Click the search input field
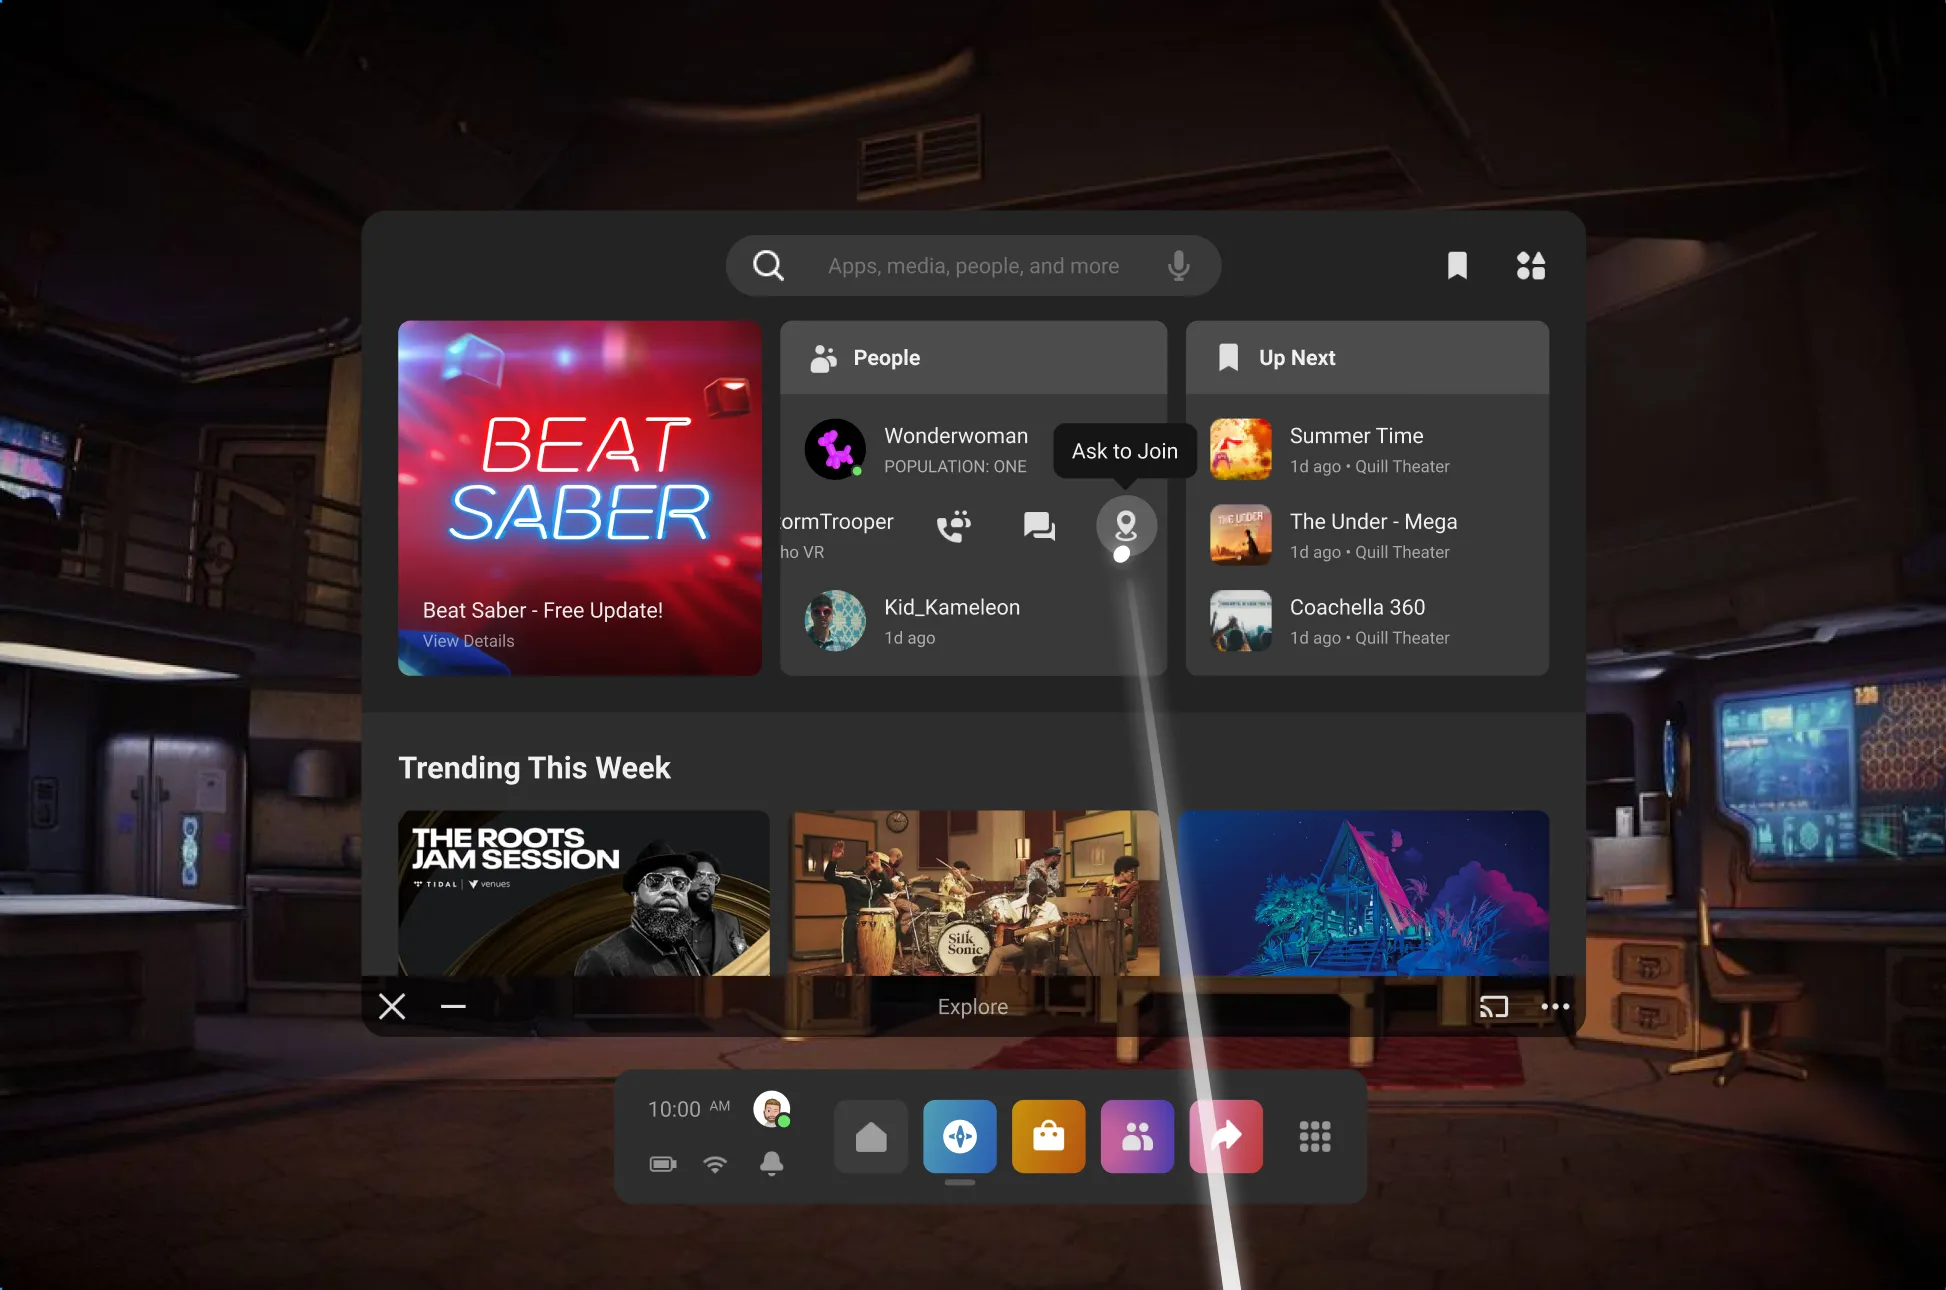Screen dimensions: 1946x1290 point(973,266)
